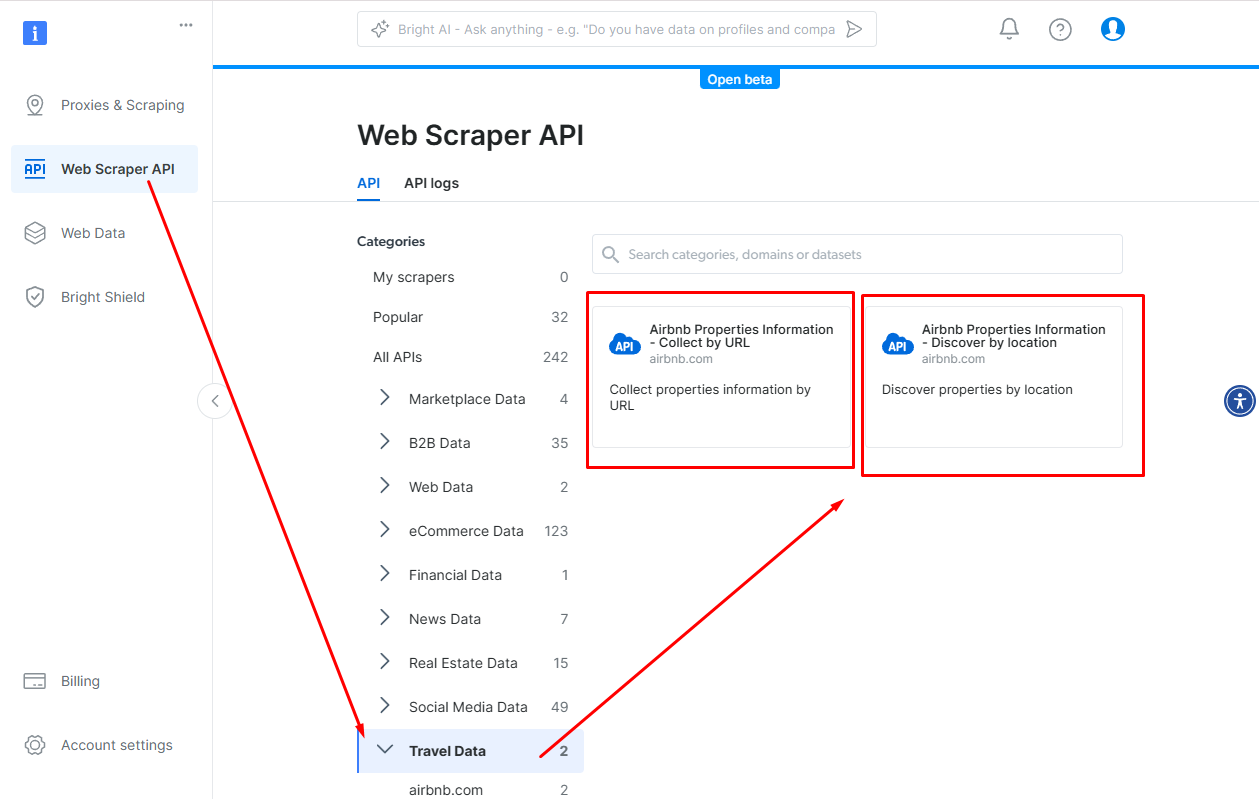Open the accessibility widget icon

[x=1240, y=401]
